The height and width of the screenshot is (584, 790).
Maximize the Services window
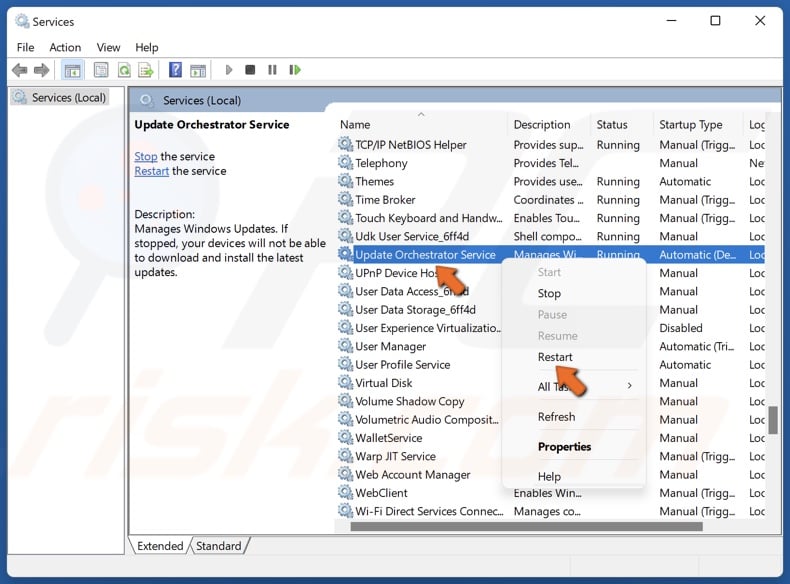point(715,21)
